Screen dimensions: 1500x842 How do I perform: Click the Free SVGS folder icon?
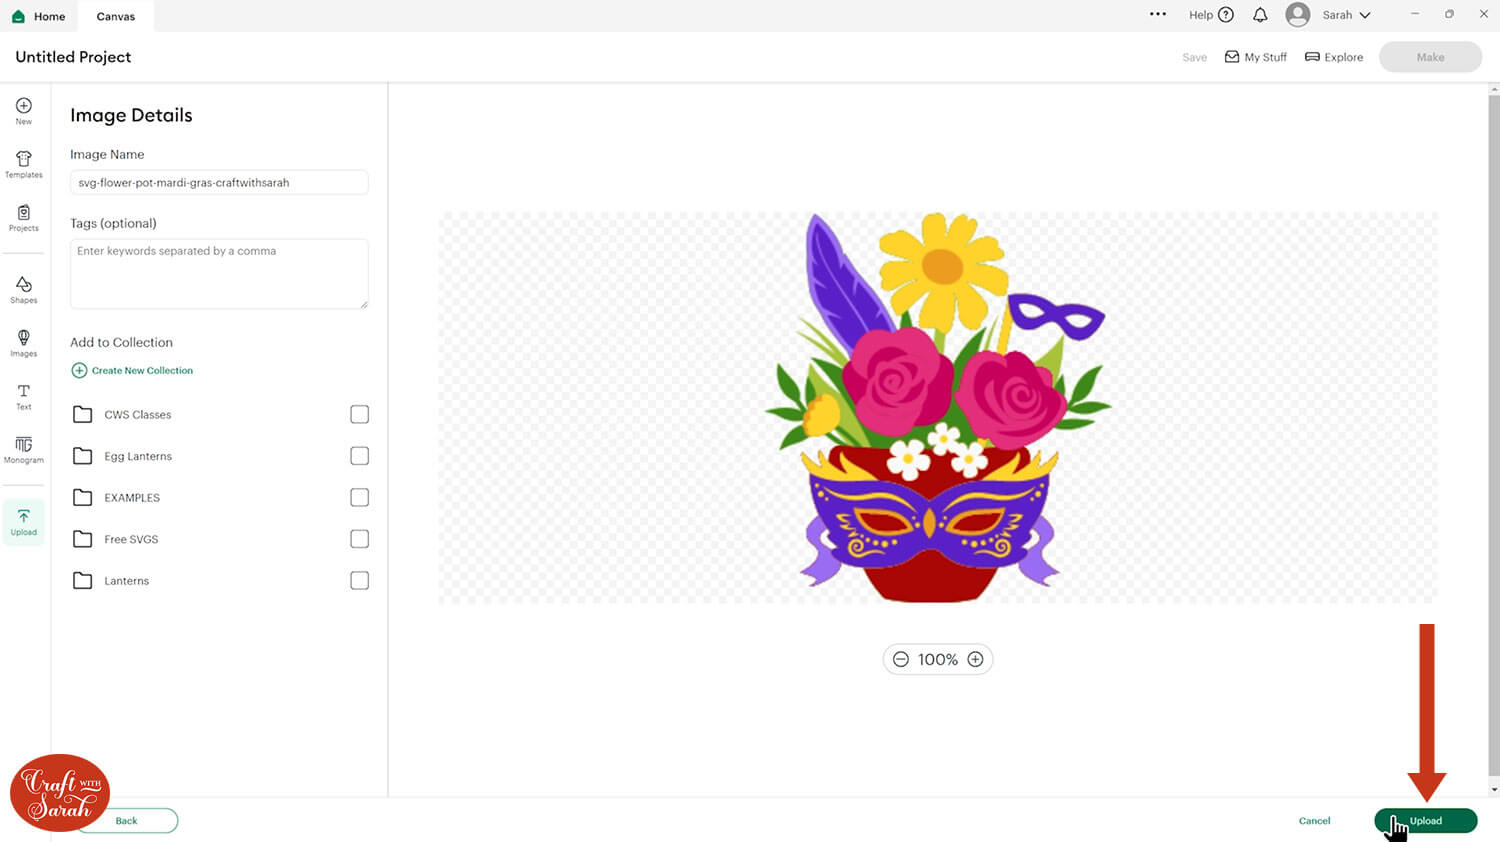83,539
